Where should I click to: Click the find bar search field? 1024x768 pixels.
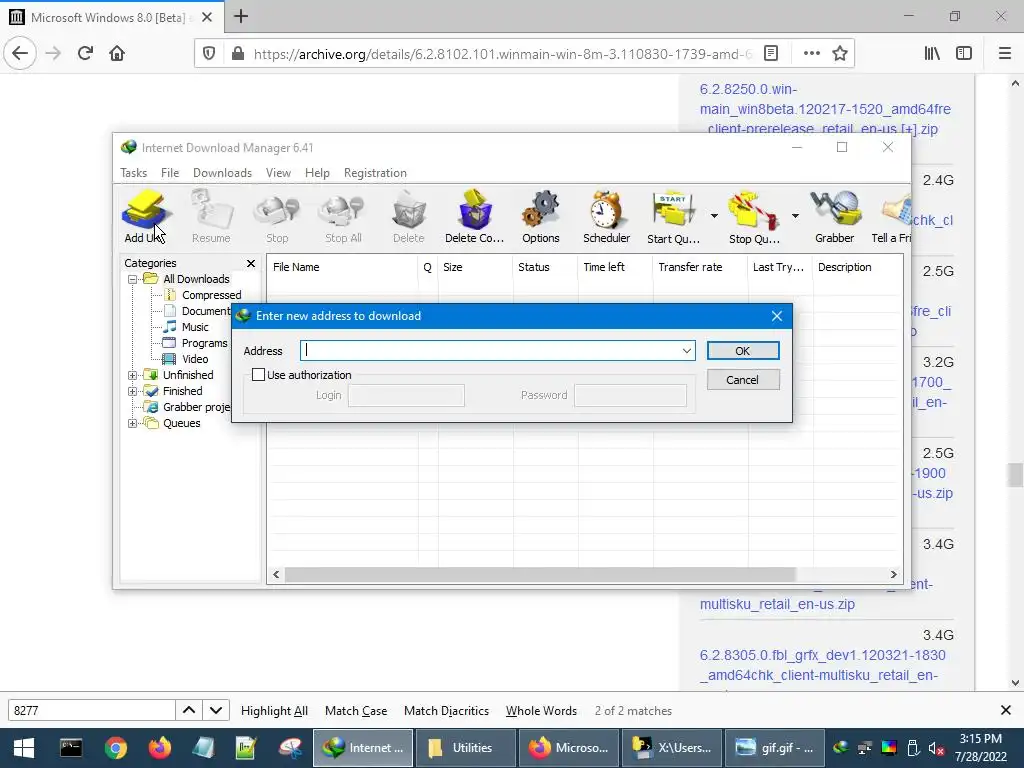(91, 710)
